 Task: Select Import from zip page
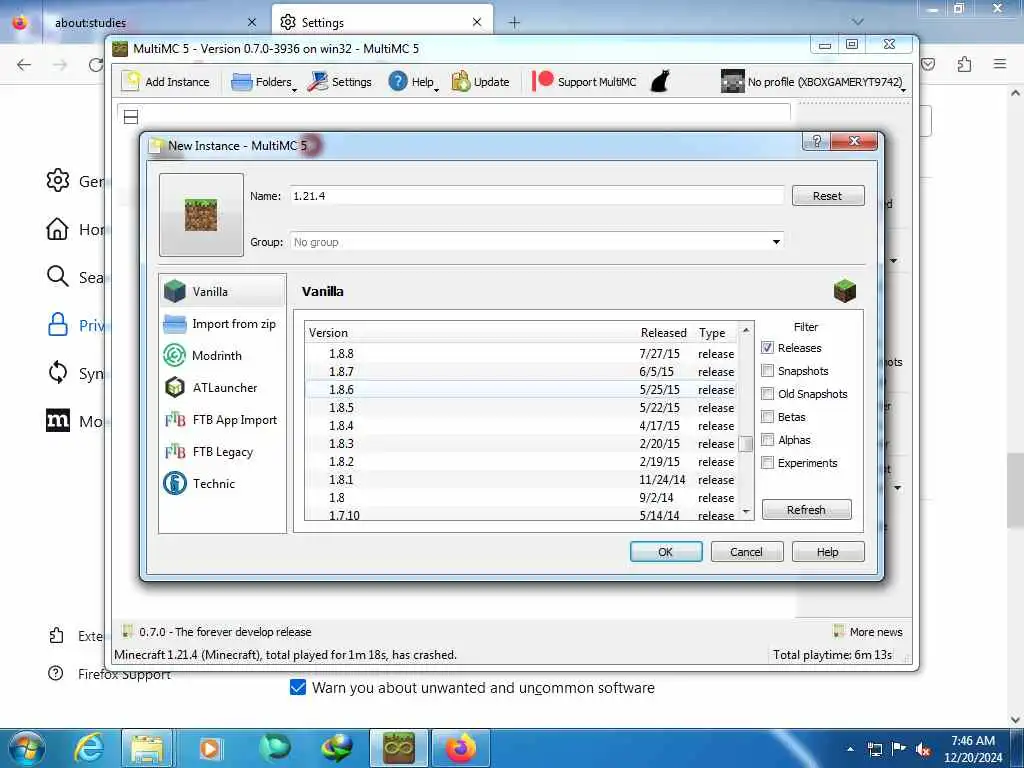coord(222,324)
